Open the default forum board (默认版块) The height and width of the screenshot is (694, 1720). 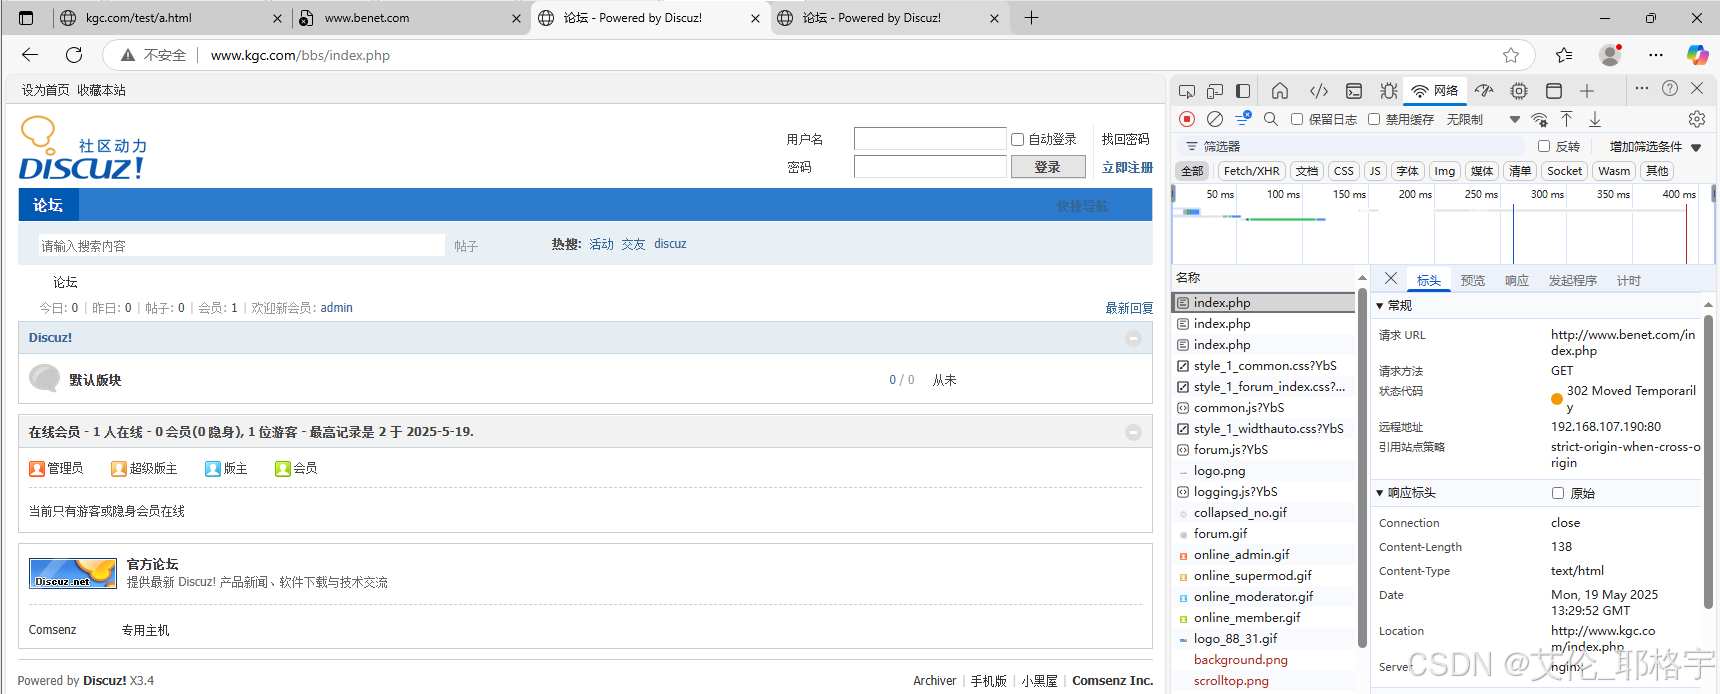tap(95, 380)
